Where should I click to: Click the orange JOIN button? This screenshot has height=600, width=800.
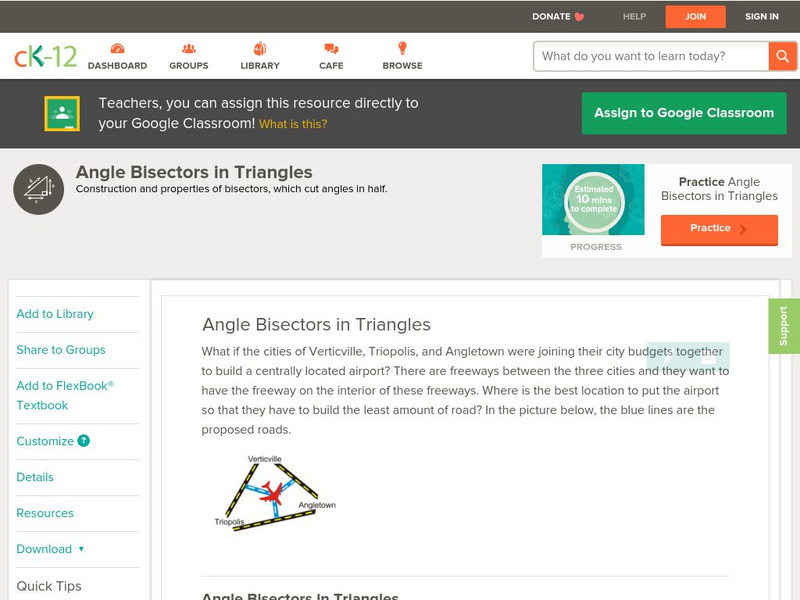tap(695, 17)
